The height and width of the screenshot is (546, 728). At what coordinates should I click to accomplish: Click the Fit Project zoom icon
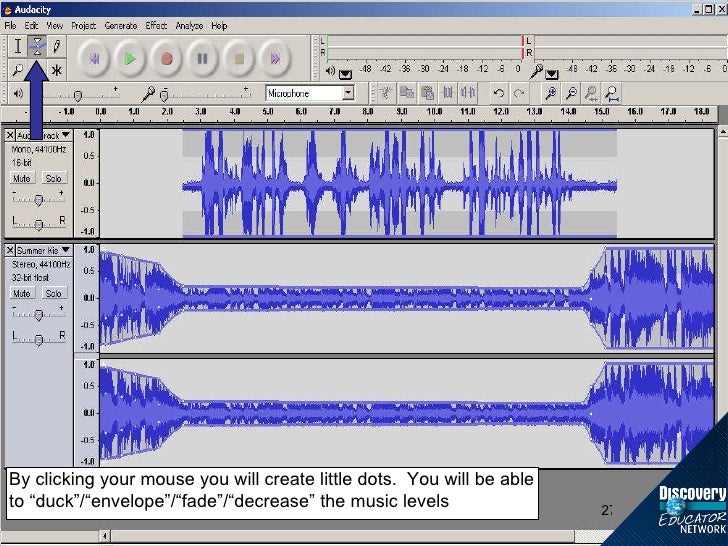point(611,93)
